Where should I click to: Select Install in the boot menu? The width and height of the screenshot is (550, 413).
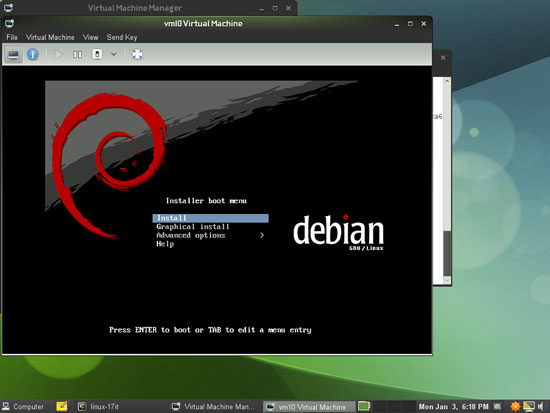pos(210,218)
